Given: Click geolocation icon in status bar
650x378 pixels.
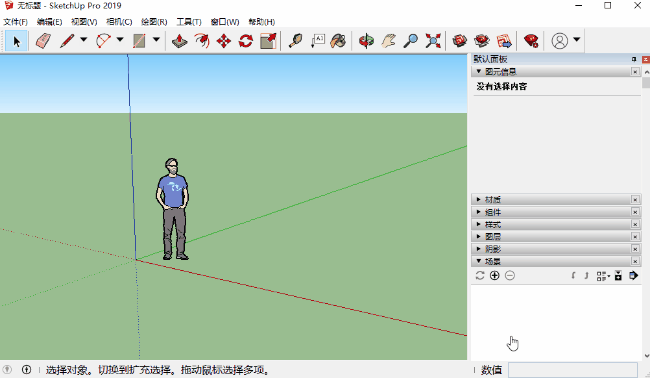Looking at the screenshot, I should [7, 369].
